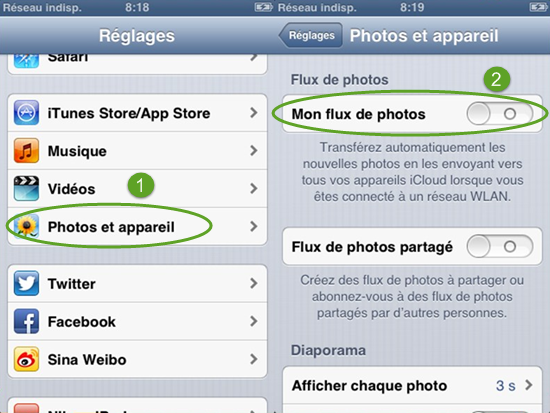The image size is (550, 413).
Task: Tap the Afficher chaque photo label
Action: (369, 386)
